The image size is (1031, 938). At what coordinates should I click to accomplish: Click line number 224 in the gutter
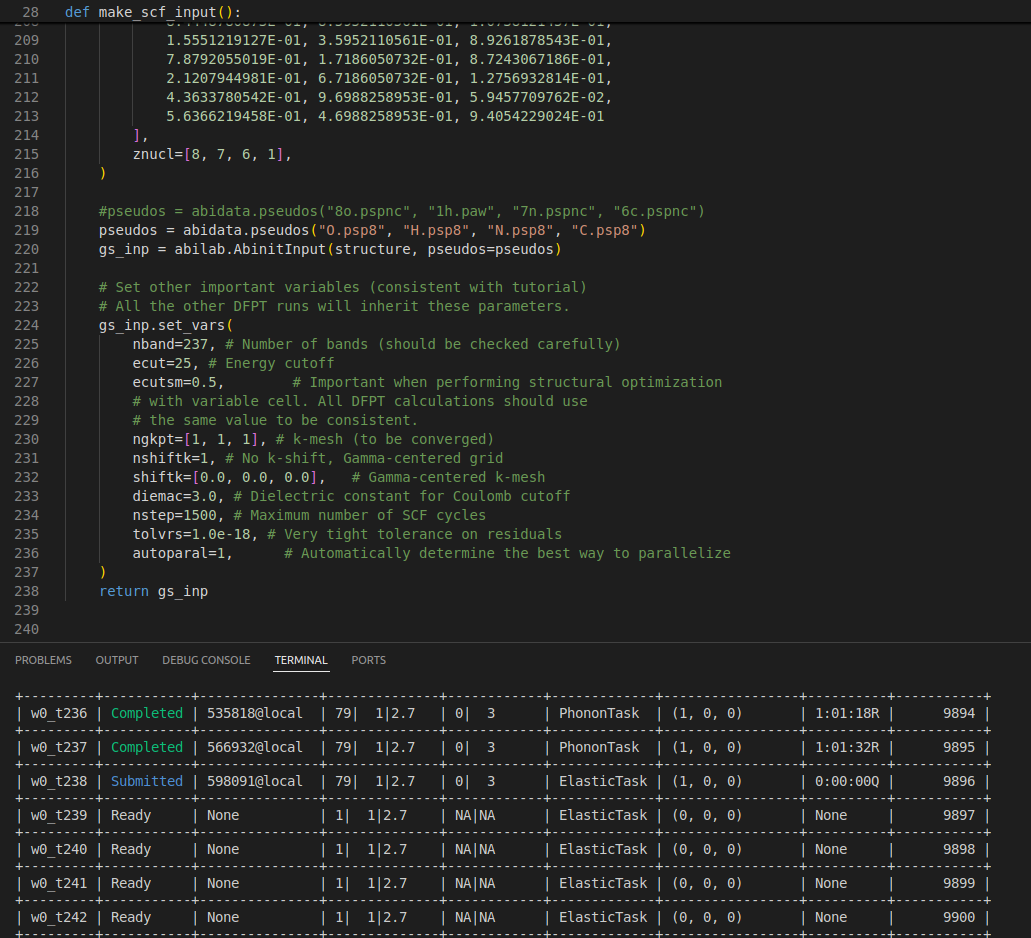click(x=27, y=325)
